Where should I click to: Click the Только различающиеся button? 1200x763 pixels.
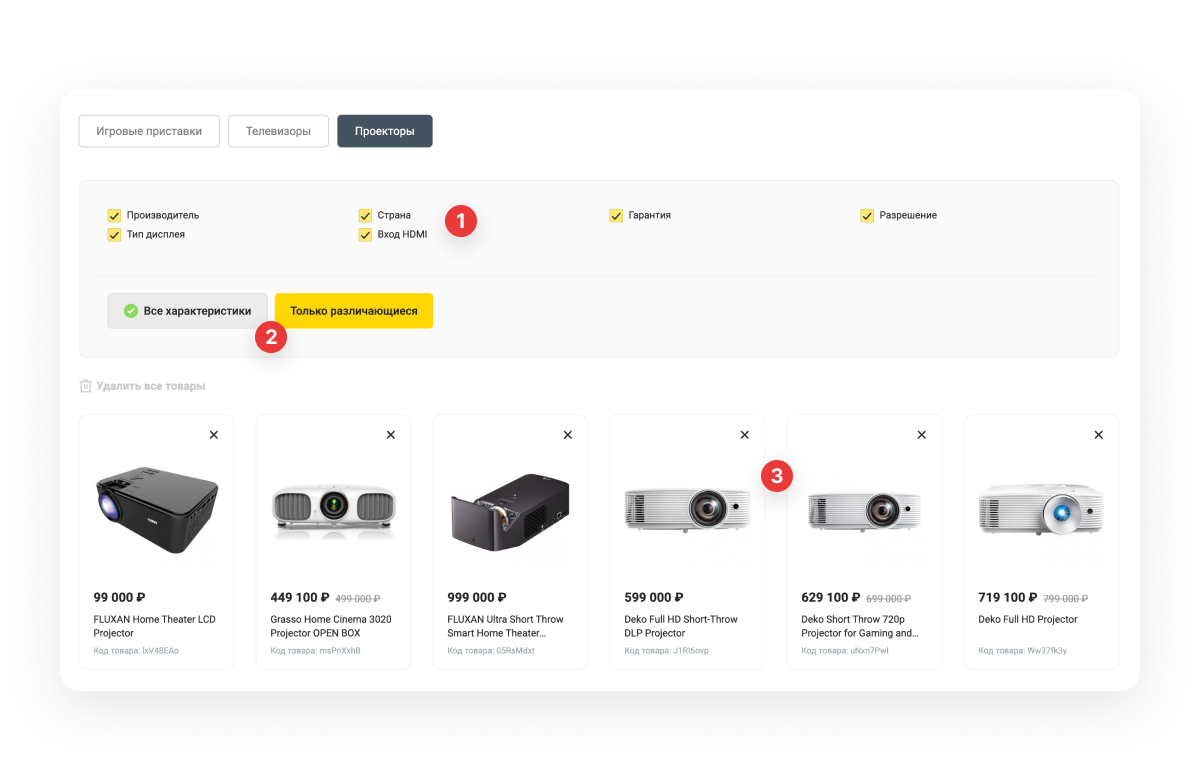pos(354,311)
